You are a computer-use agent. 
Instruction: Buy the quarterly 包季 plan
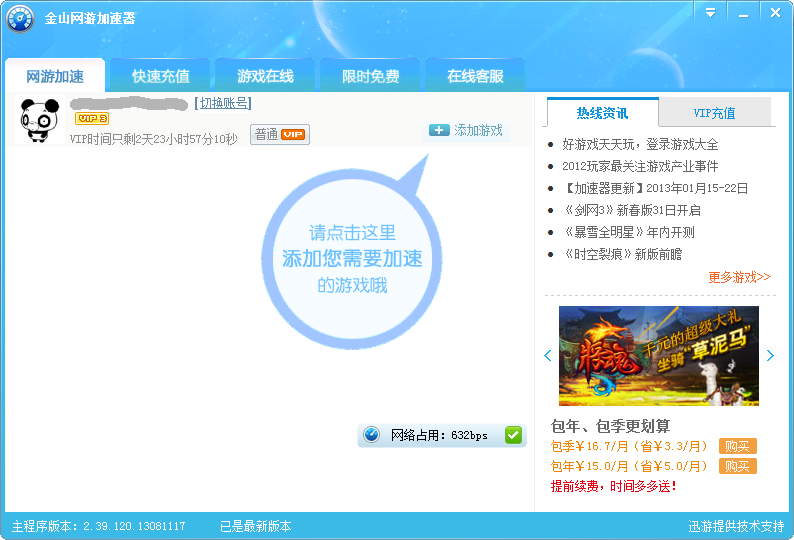tap(738, 446)
